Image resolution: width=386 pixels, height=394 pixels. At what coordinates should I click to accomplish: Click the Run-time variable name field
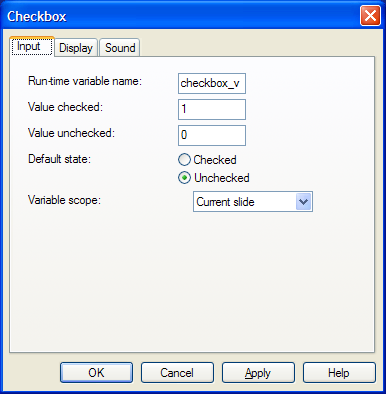pyautogui.click(x=212, y=83)
